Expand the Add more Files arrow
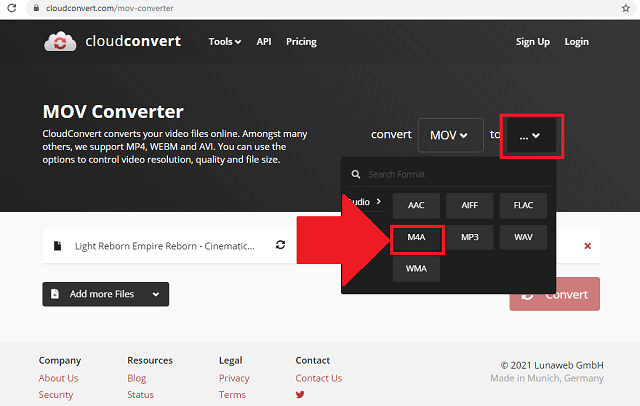Image resolution: width=640 pixels, height=406 pixels. (x=156, y=294)
